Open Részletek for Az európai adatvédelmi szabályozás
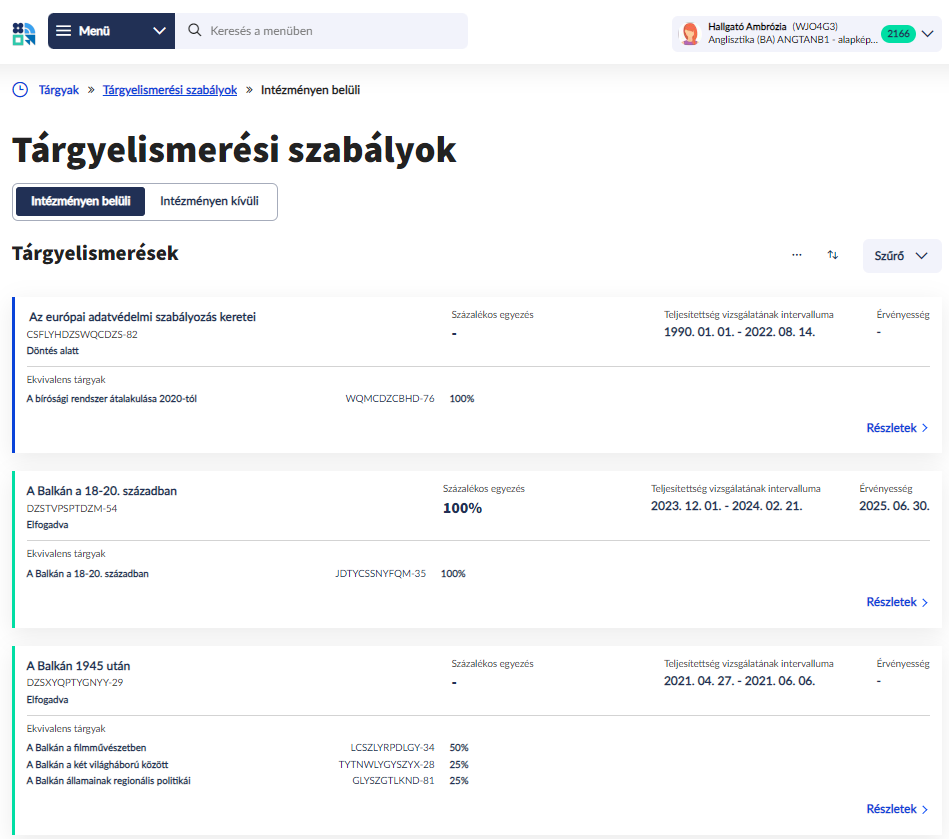 (x=897, y=428)
